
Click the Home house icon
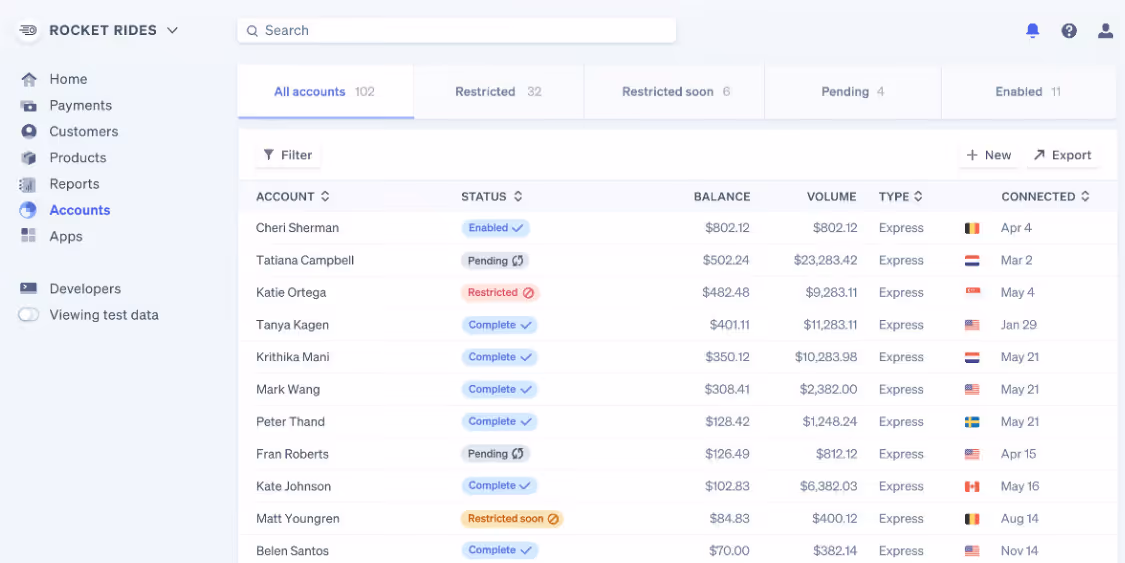click(29, 79)
